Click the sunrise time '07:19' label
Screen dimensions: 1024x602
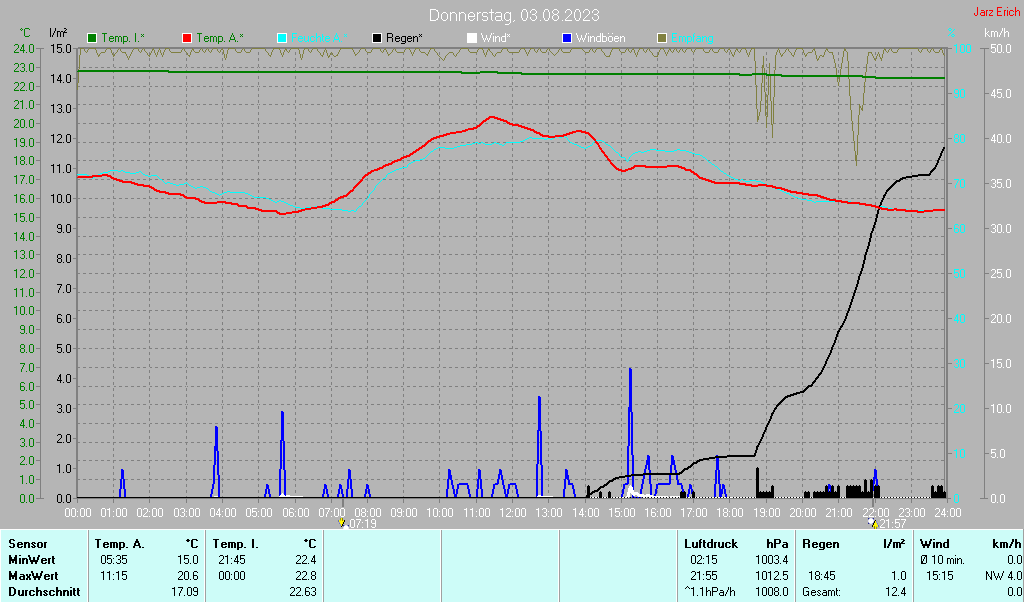point(362,524)
